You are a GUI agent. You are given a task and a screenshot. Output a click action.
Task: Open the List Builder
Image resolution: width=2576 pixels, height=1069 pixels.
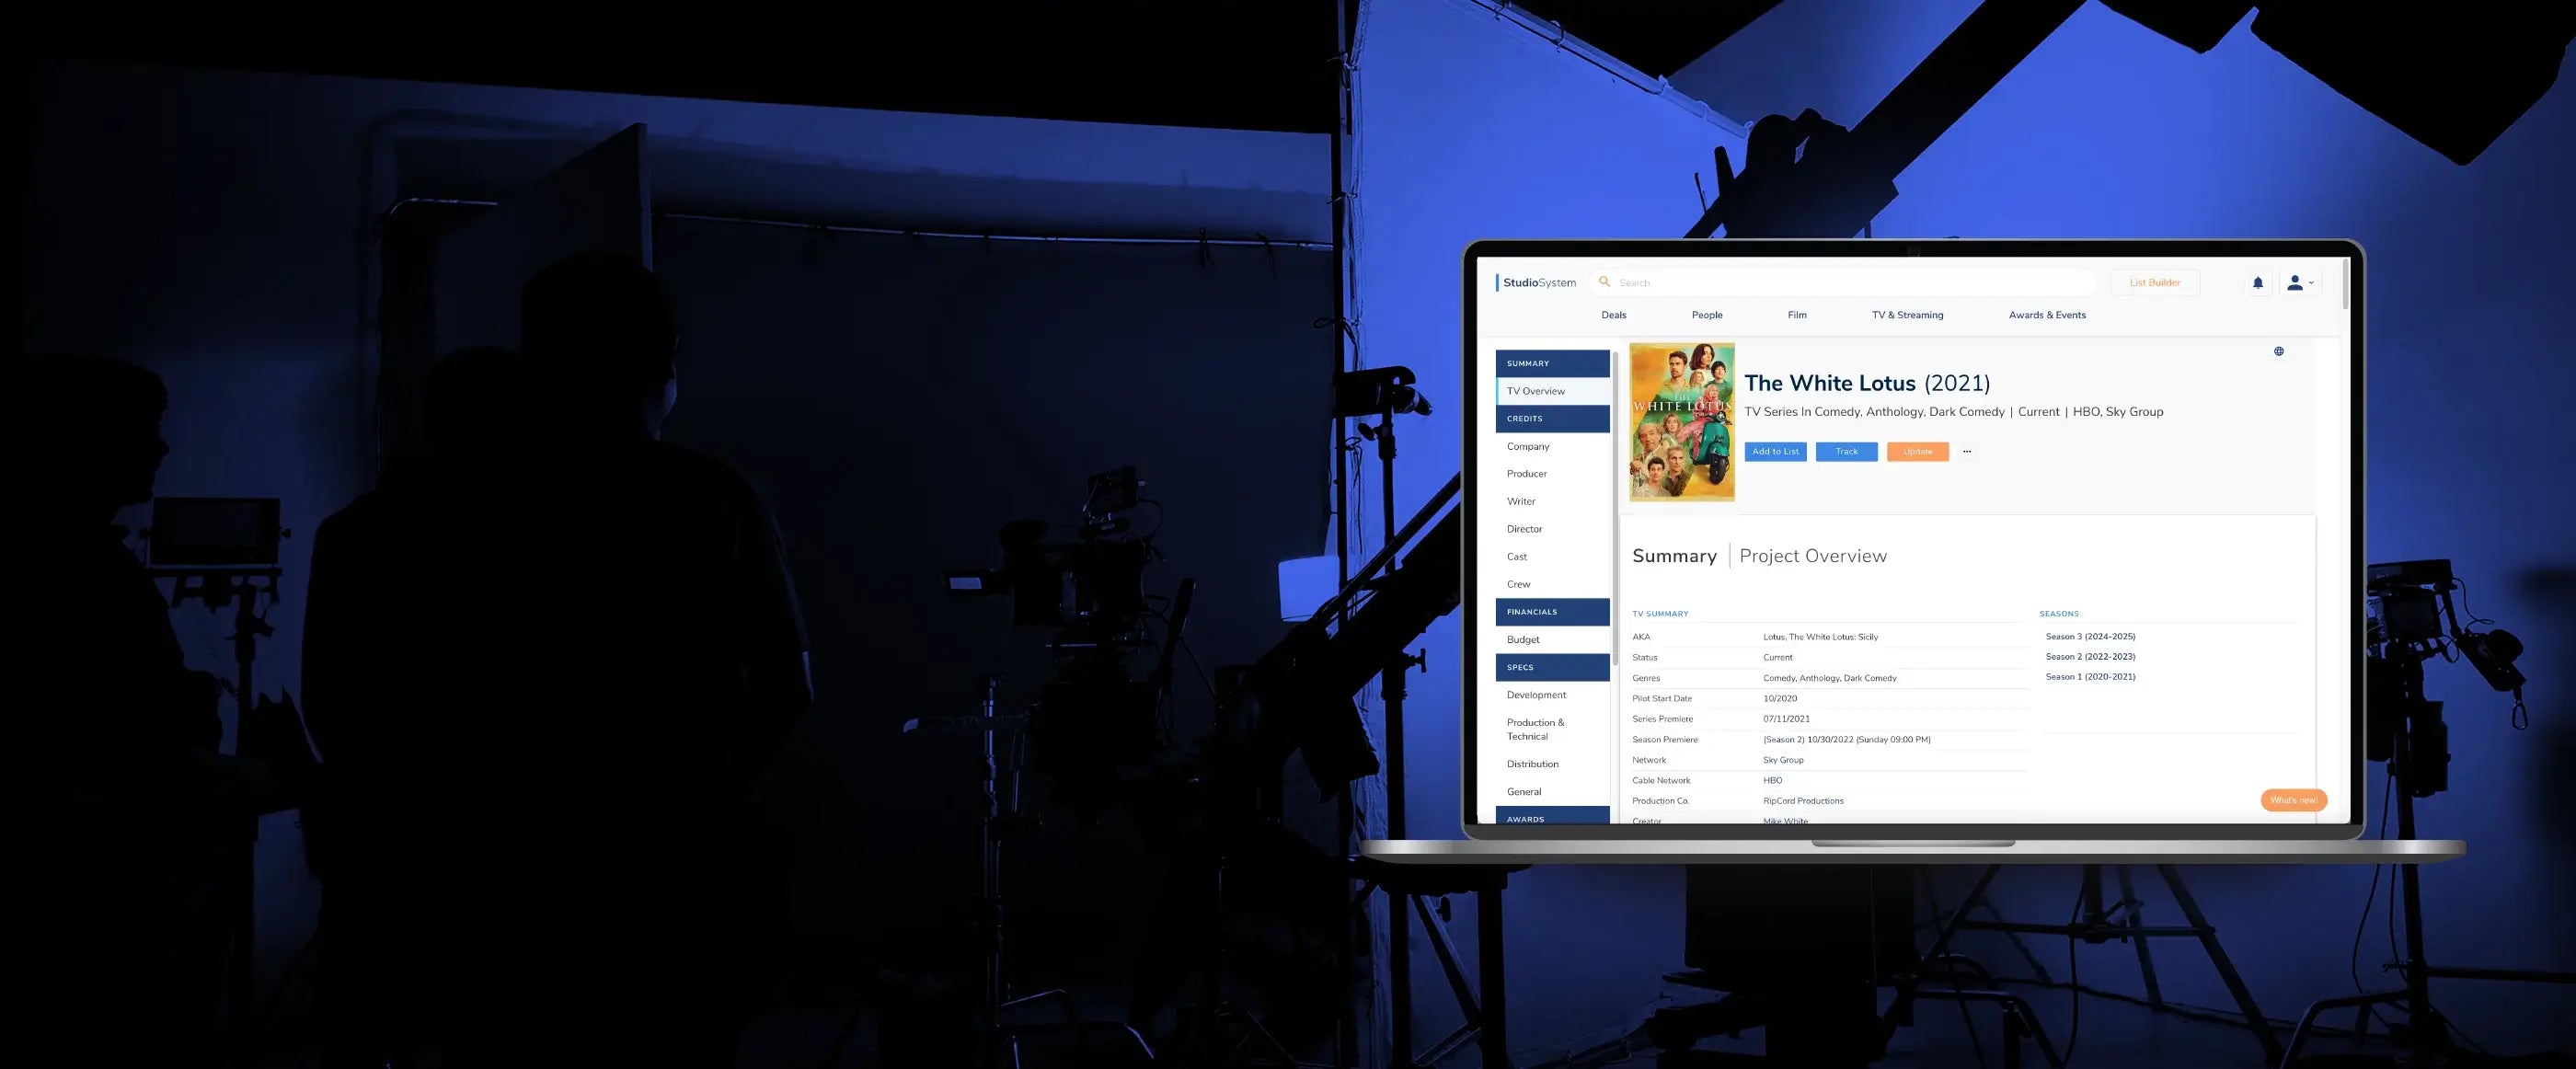click(2154, 282)
